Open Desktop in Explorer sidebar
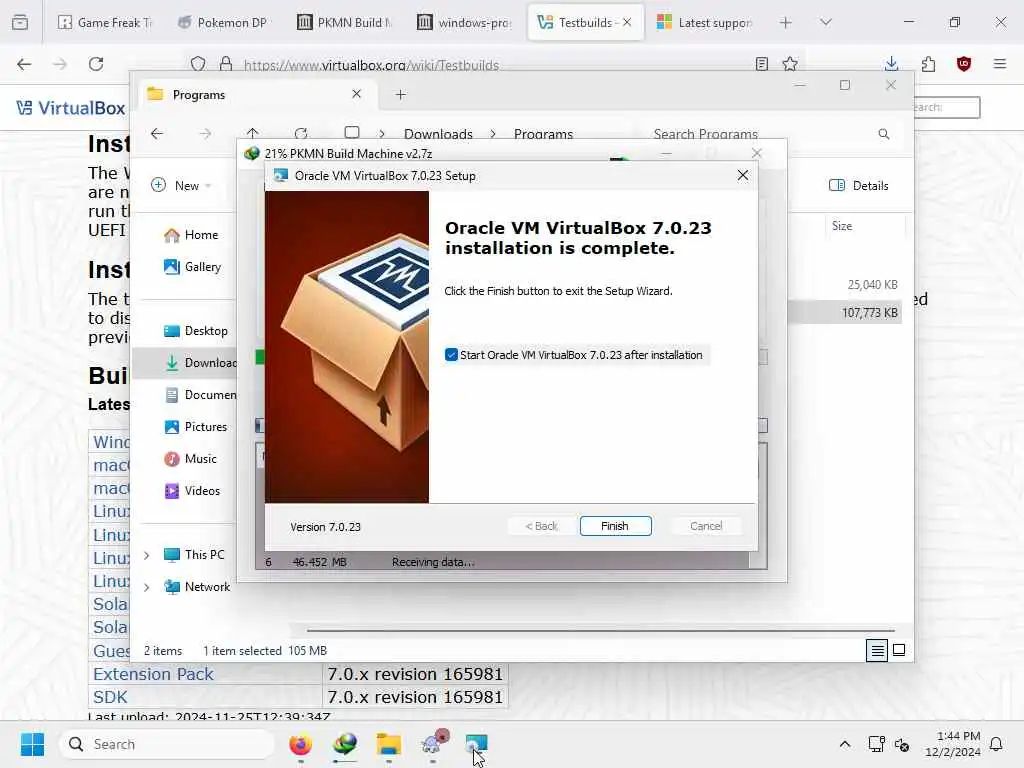Screen dimensions: 1024x768 195,330
